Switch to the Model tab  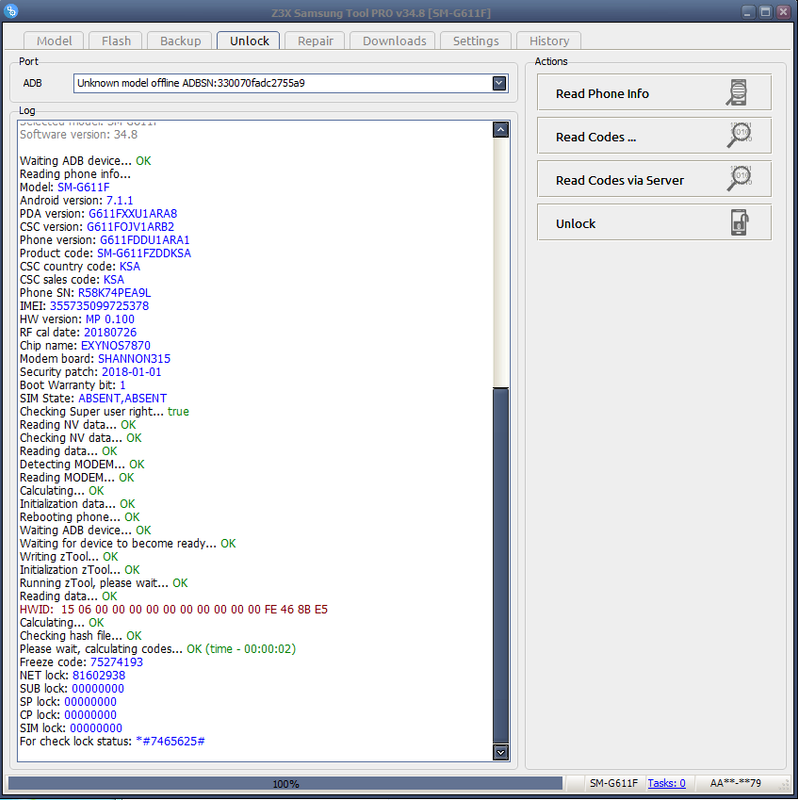(x=54, y=41)
